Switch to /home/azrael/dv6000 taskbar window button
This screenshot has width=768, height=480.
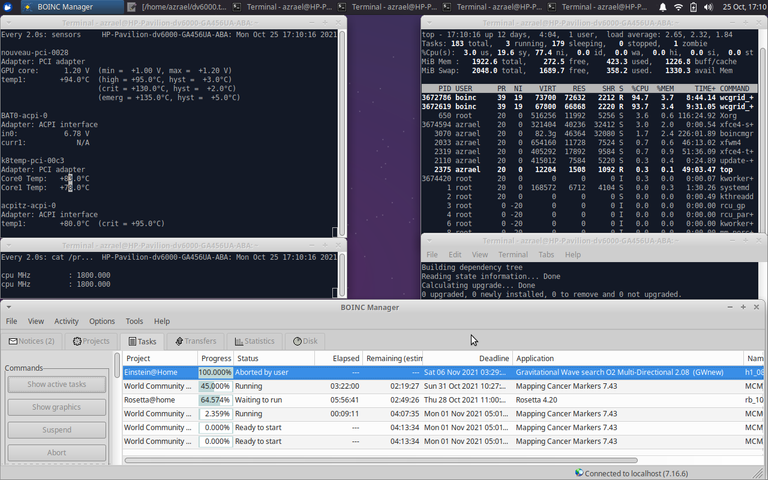pyautogui.click(x=176, y=7)
